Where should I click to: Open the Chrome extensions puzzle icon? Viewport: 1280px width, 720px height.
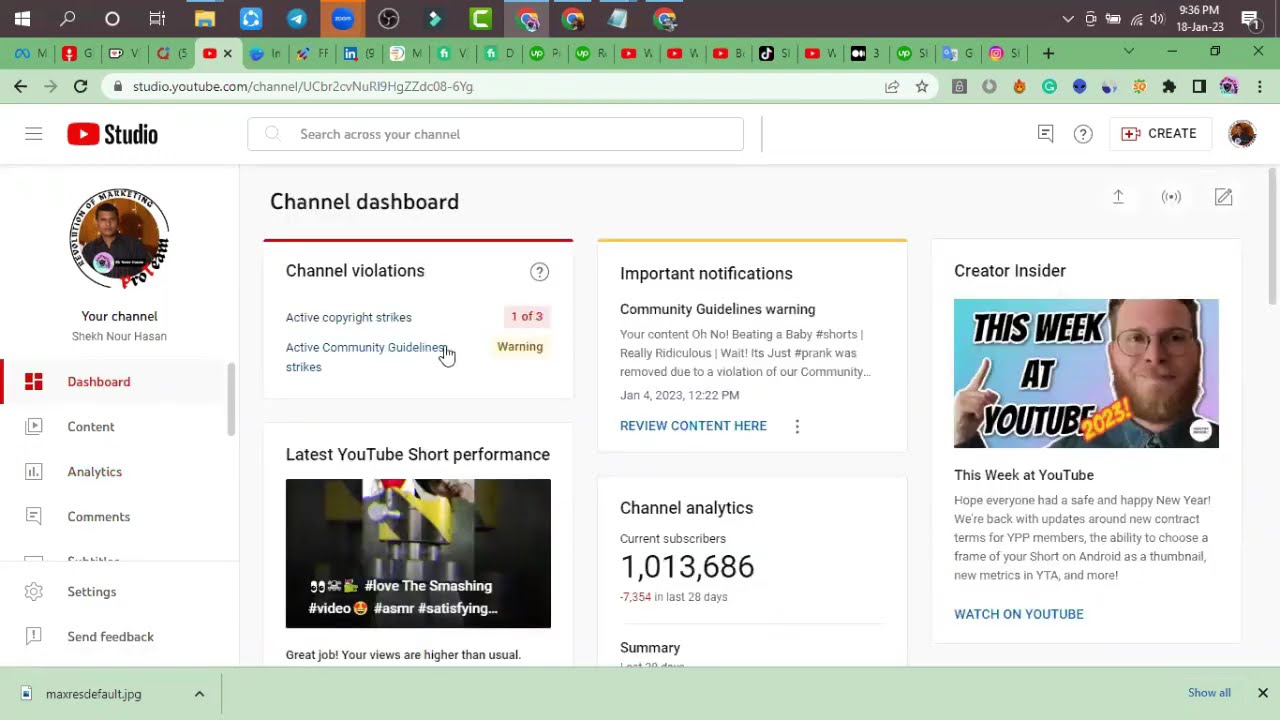[x=1169, y=87]
